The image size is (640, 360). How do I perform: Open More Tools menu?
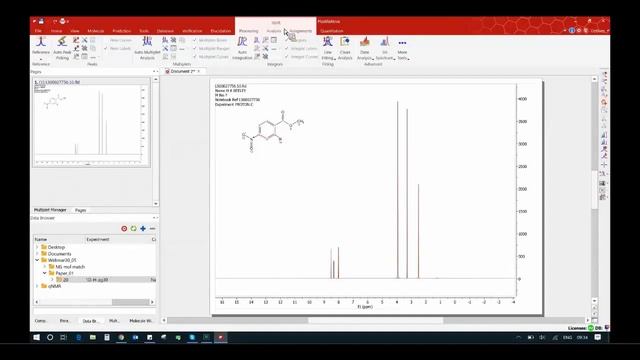coord(402,48)
